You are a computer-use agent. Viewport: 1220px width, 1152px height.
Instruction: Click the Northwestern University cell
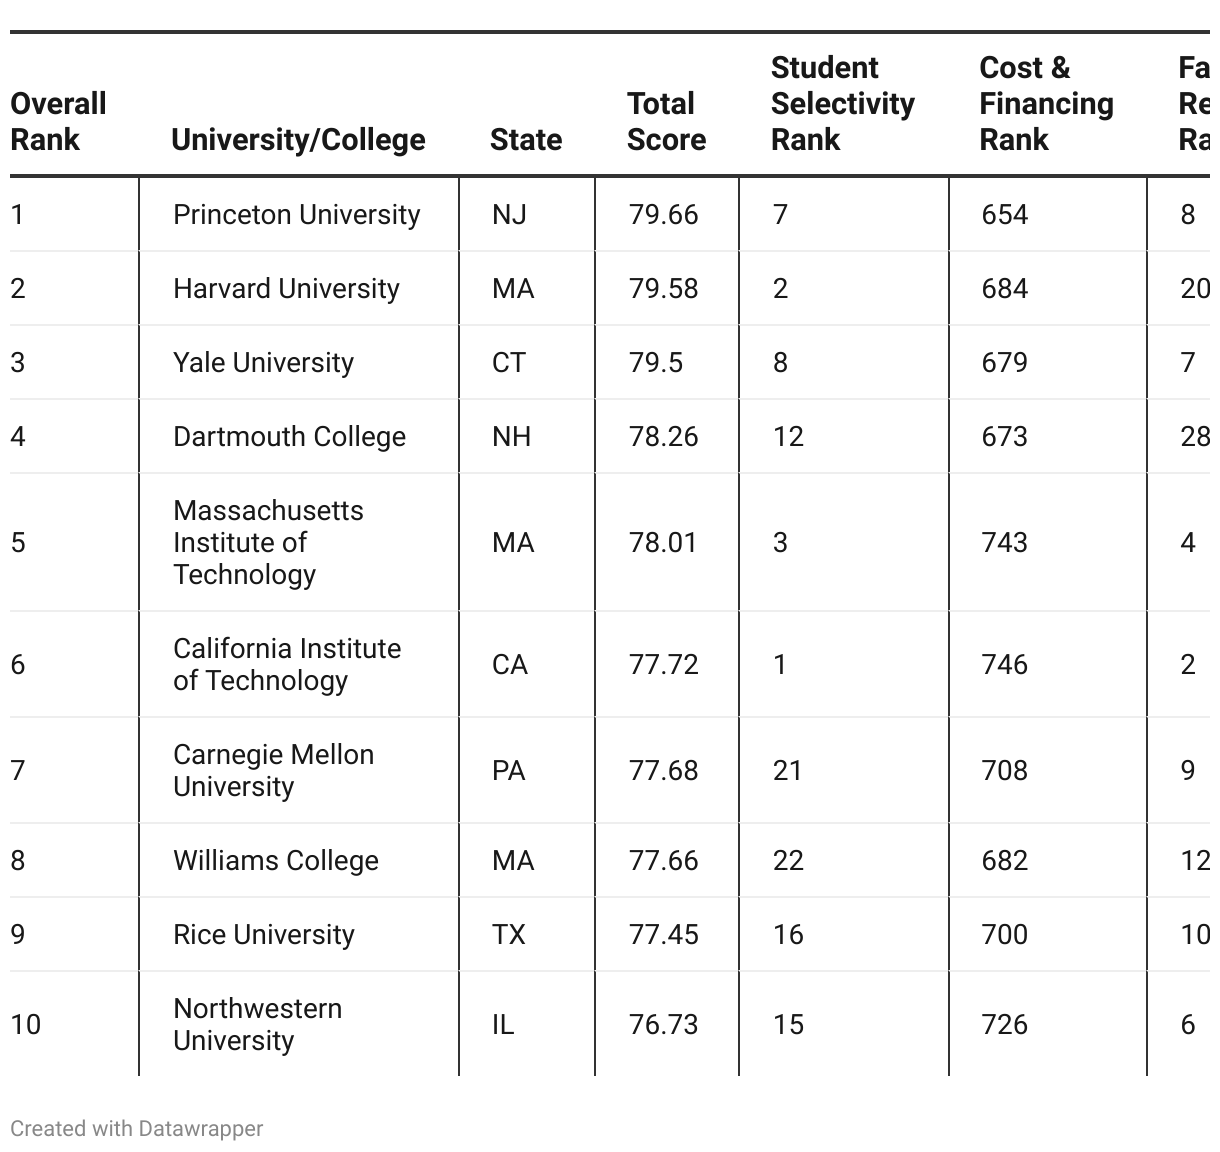[257, 1024]
